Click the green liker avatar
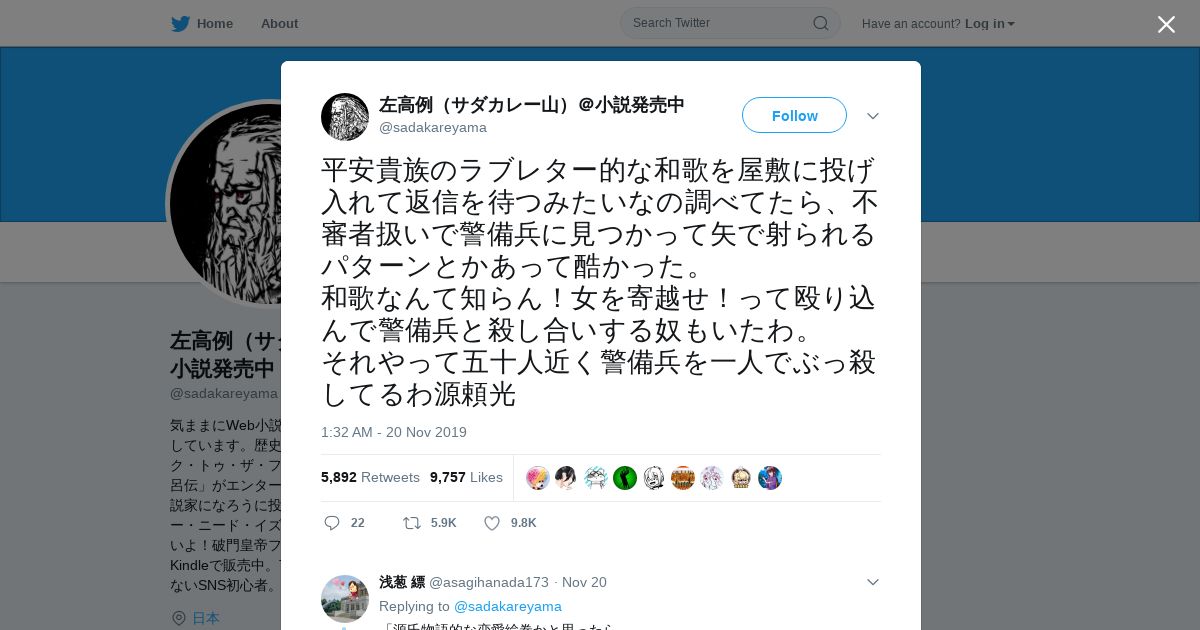The image size is (1200, 630). (625, 478)
